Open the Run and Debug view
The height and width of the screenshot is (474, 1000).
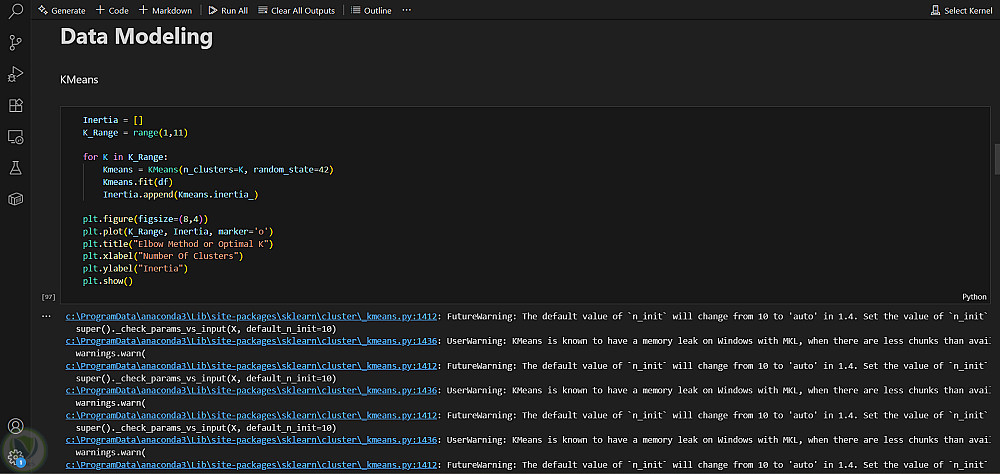[15, 74]
